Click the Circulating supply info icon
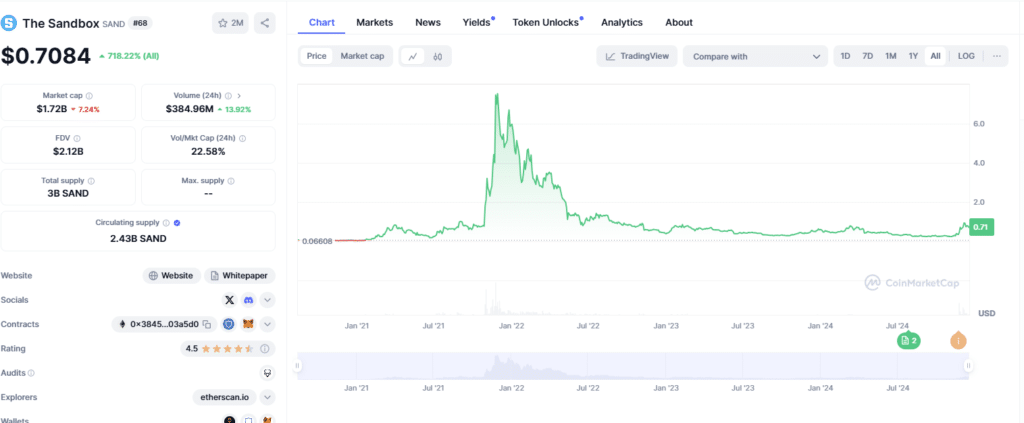 tap(166, 223)
